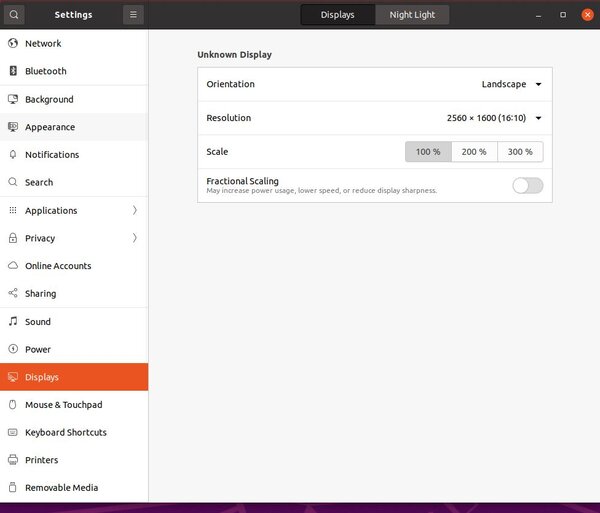This screenshot has height=513, width=600.
Task: Open Keyboard Shortcuts label
Action: pos(66,432)
